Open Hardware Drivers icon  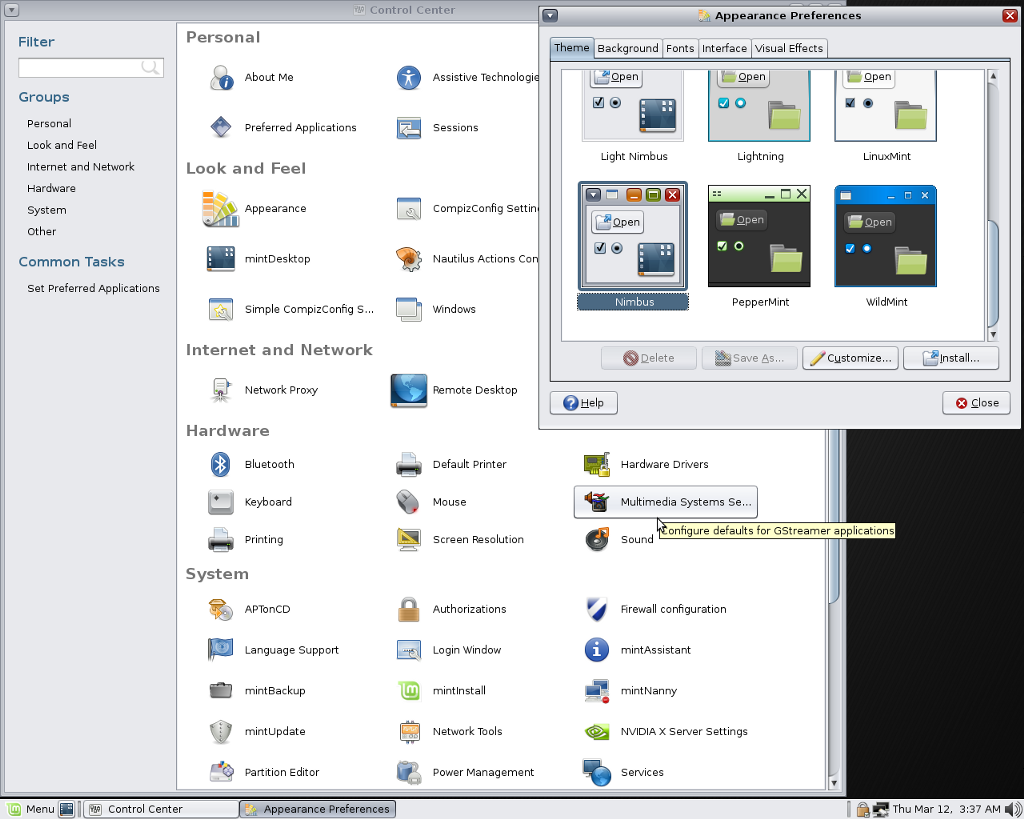point(597,464)
